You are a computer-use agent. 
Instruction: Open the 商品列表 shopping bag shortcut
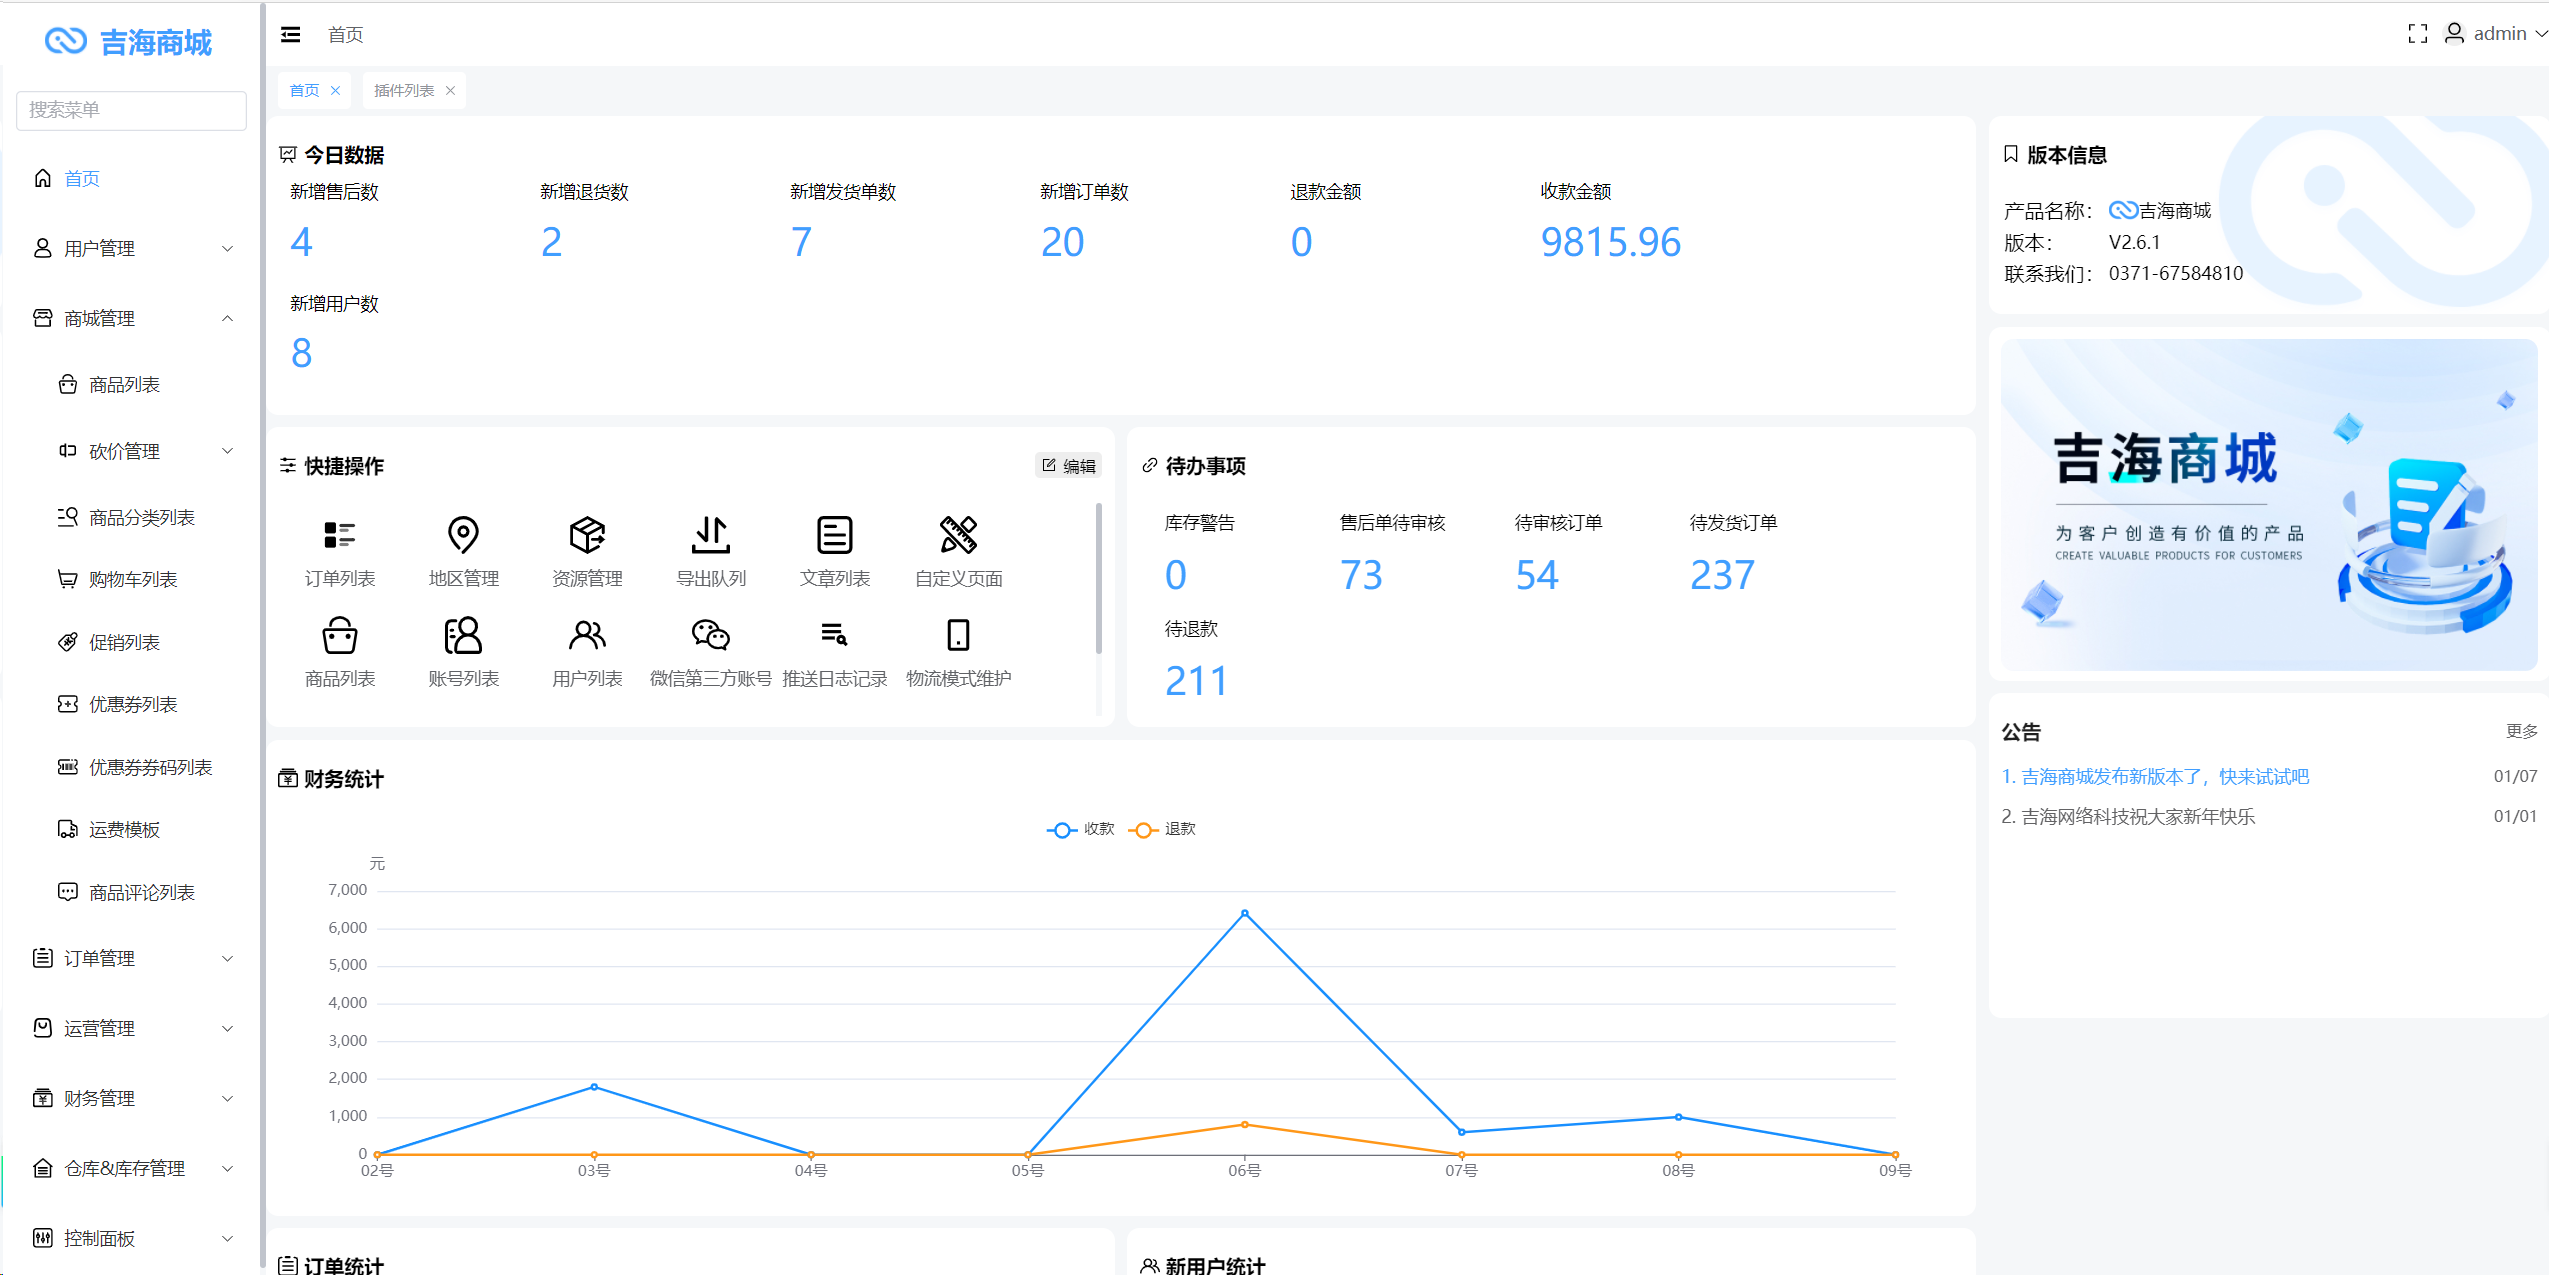pyautogui.click(x=340, y=635)
